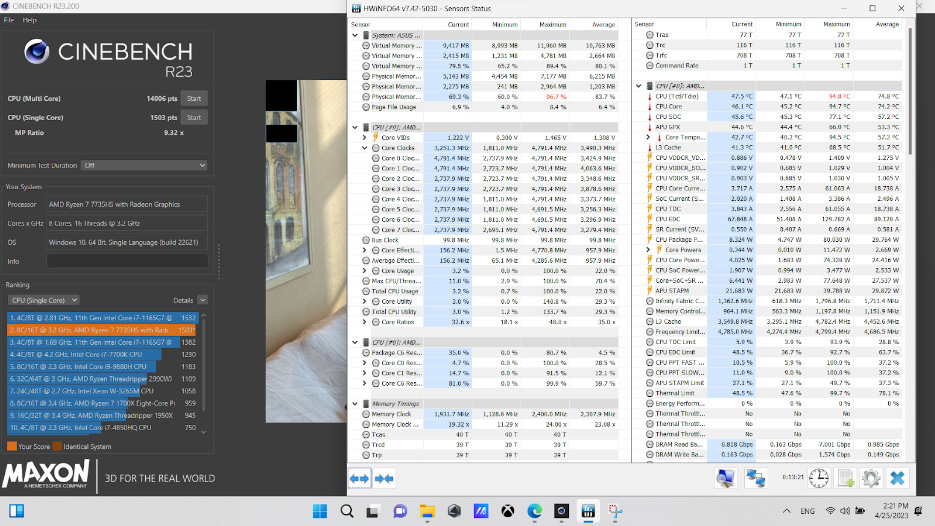This screenshot has width=935, height=526.
Task: Open Task View from taskbar
Action: (373, 511)
